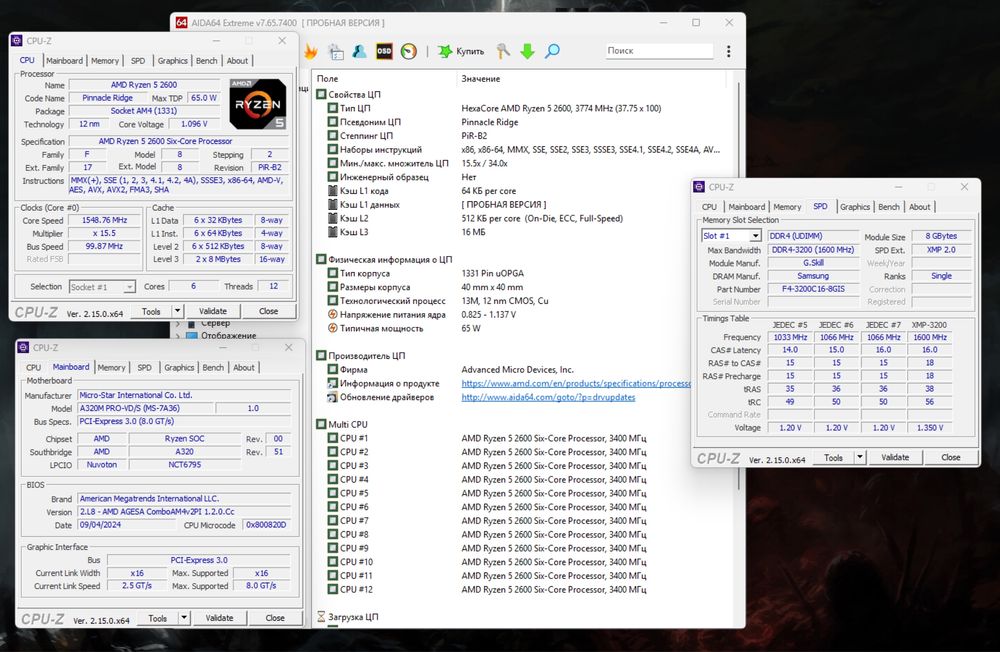Select the Тип корпуса row

point(523,274)
